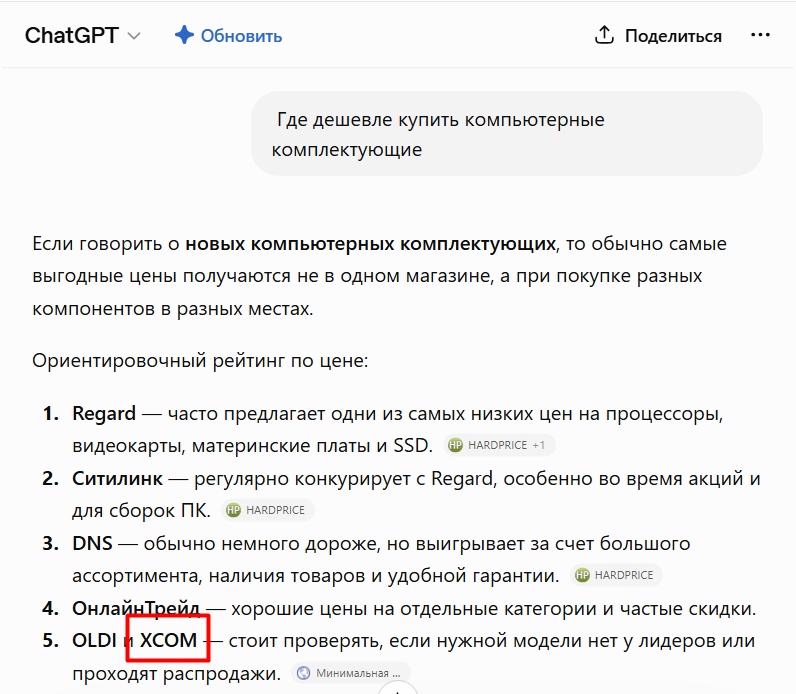Click the HP icon in the Regard citation
796x694 pixels.
pyautogui.click(x=456, y=445)
